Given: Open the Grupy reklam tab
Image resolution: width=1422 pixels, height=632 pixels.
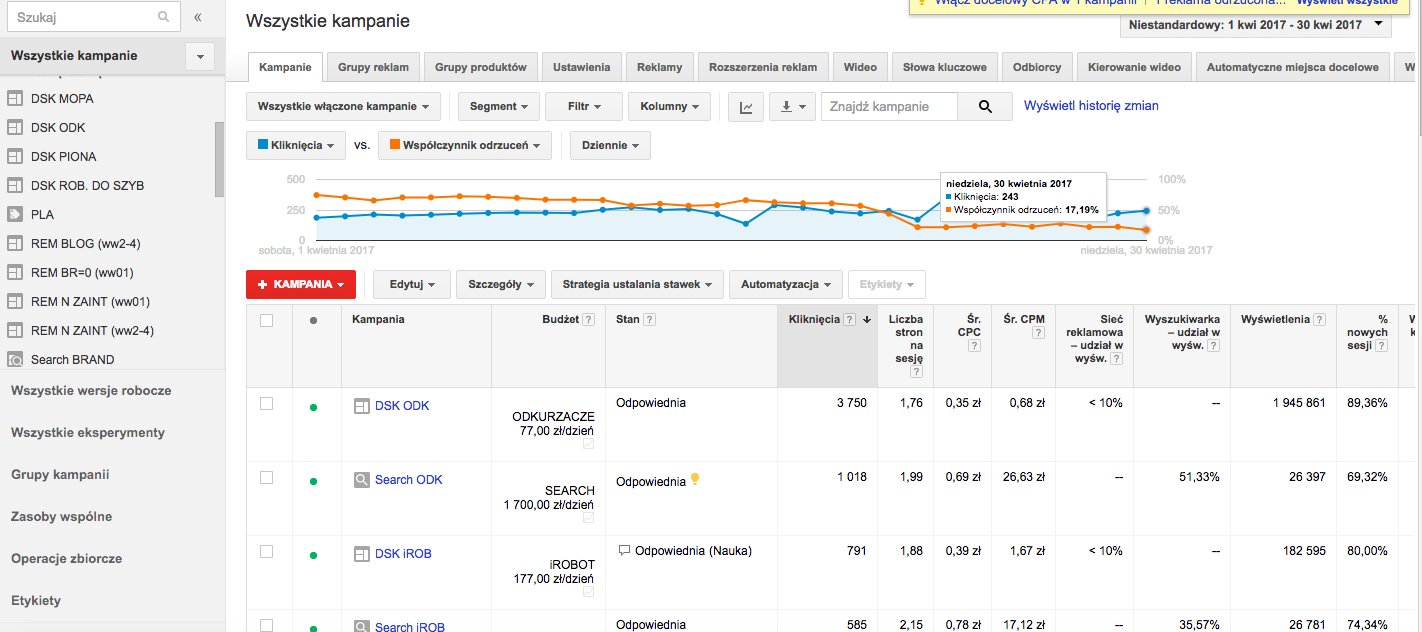Looking at the screenshot, I should 373,67.
